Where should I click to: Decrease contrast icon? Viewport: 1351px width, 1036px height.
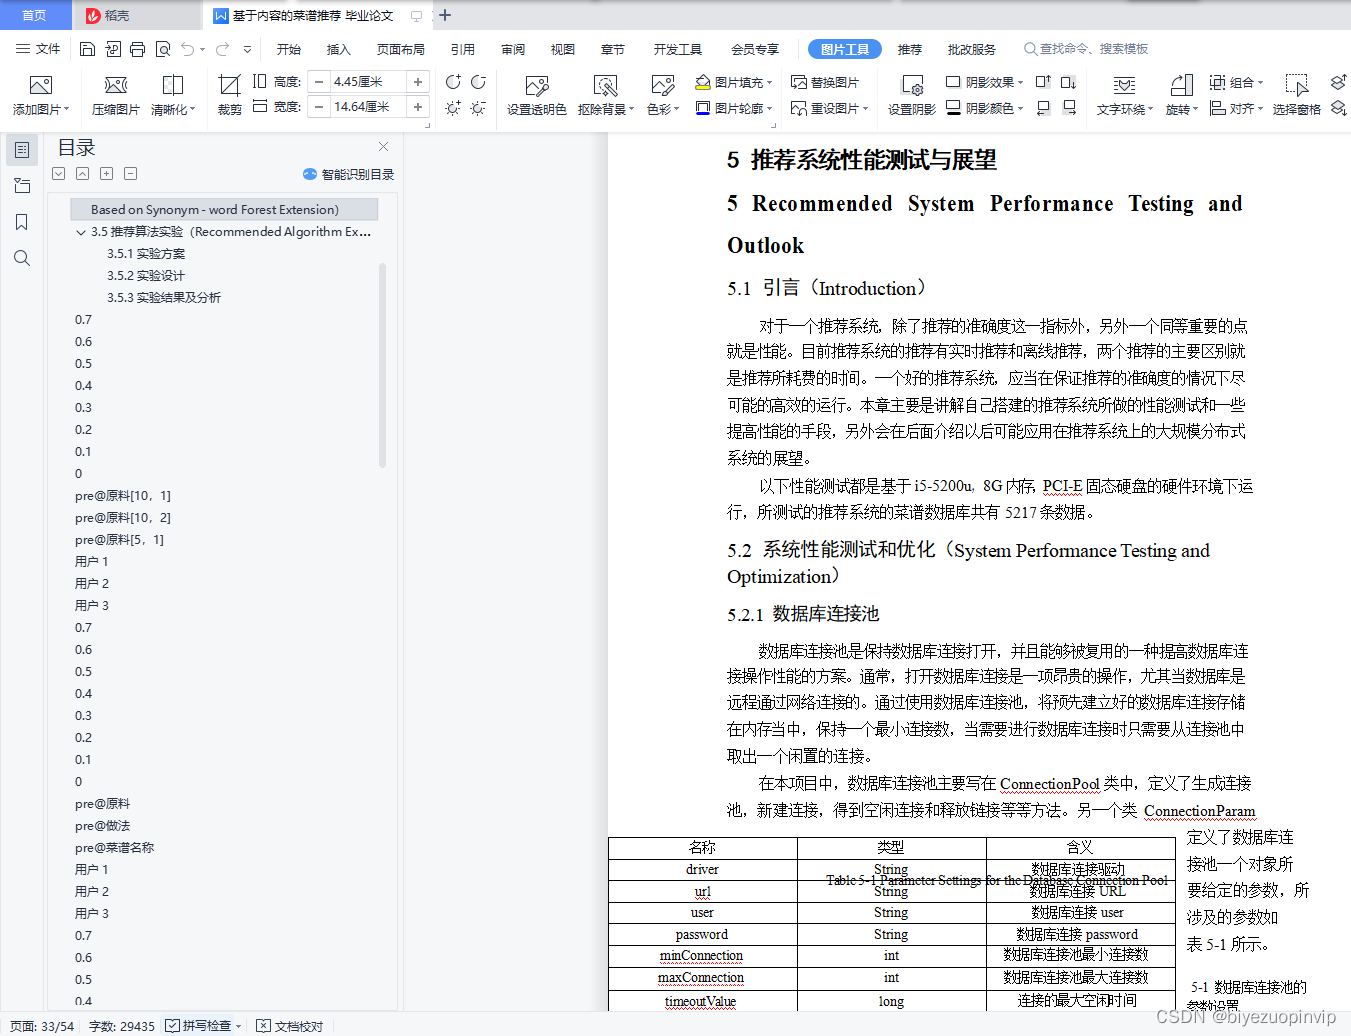coord(478,82)
